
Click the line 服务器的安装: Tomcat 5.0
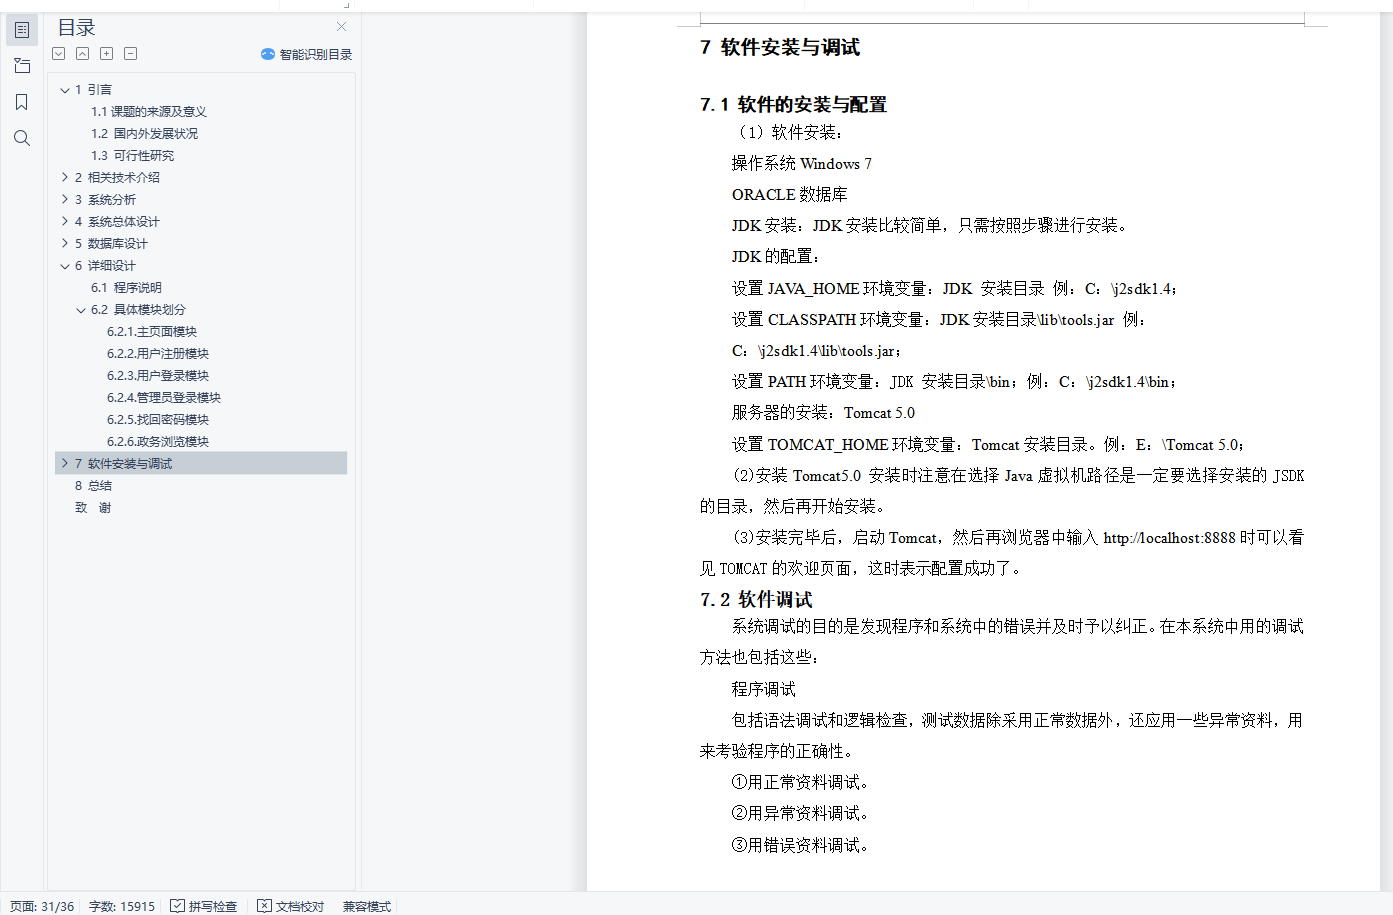pyautogui.click(x=823, y=413)
